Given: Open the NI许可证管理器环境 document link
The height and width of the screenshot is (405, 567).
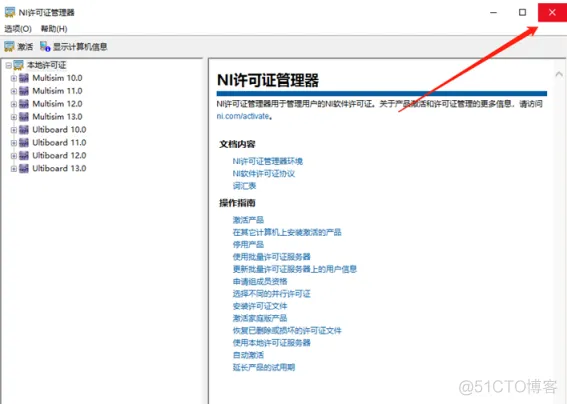Looking at the screenshot, I should (x=268, y=161).
